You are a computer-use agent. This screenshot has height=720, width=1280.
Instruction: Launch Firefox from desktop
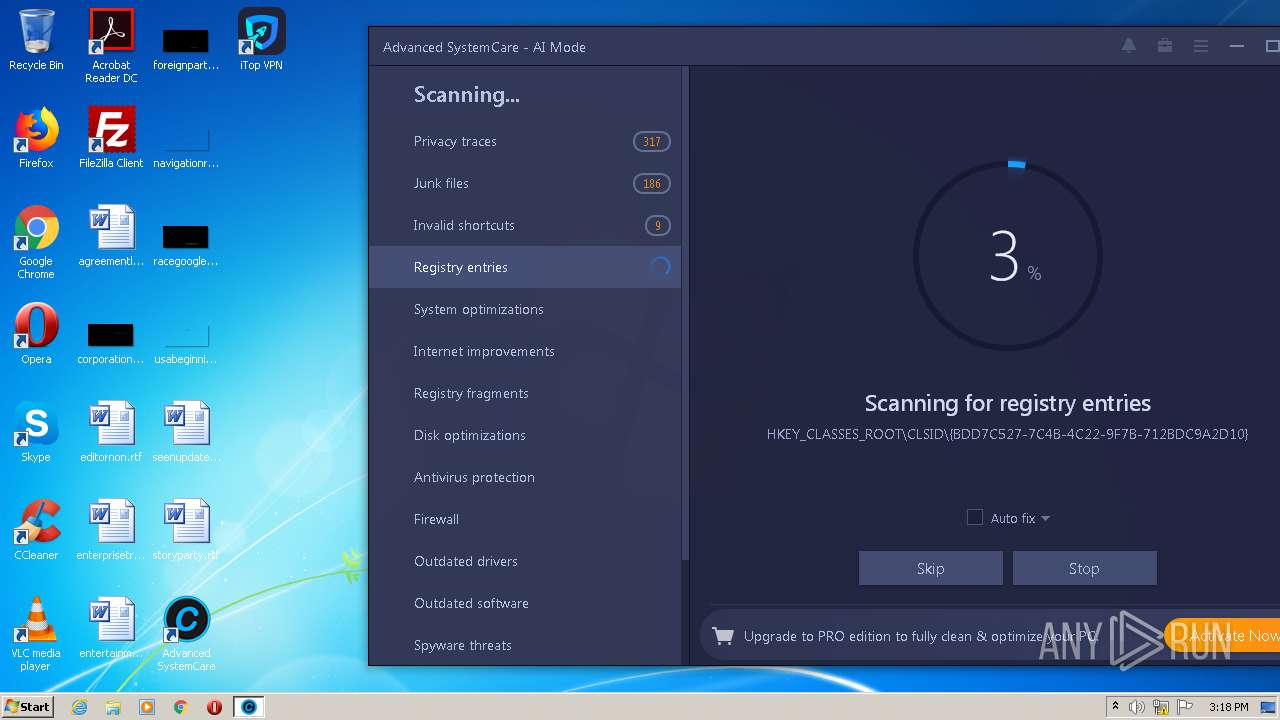(36, 138)
